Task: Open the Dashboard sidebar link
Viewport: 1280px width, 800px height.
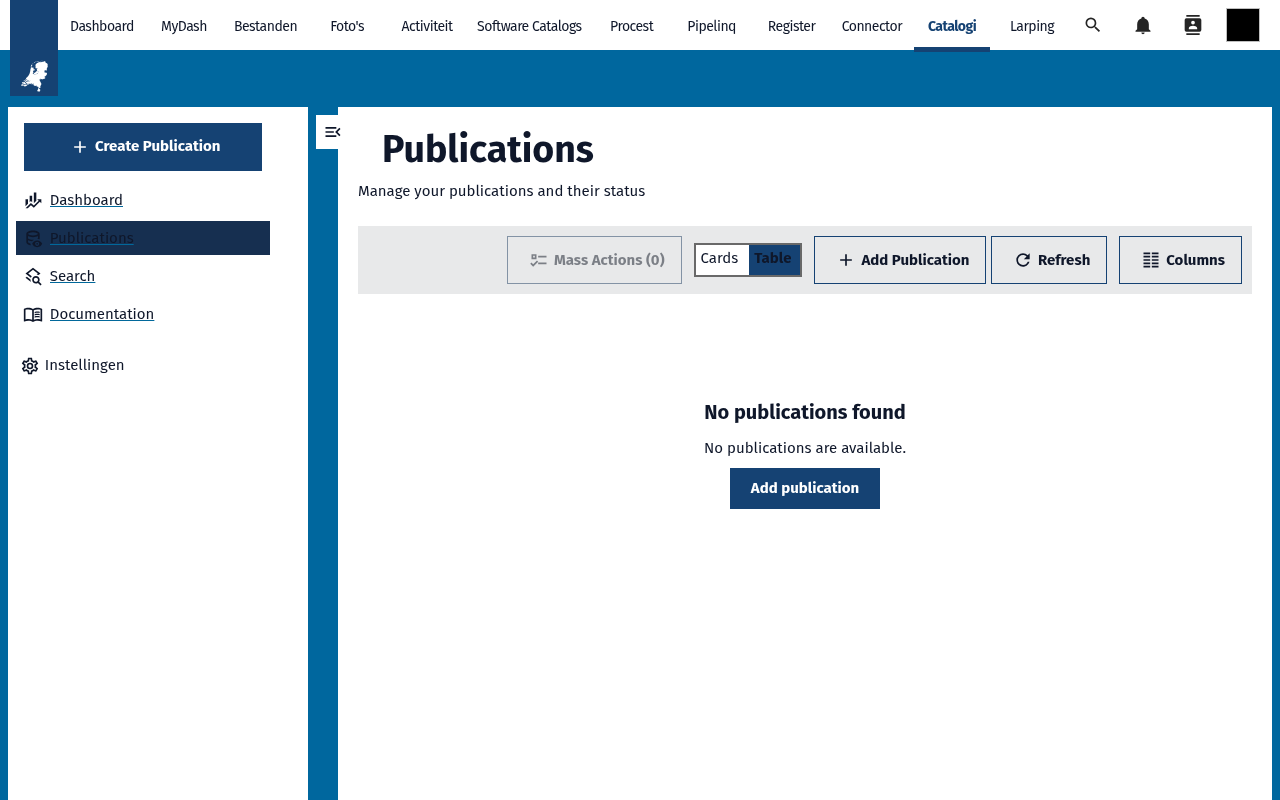Action: coord(86,200)
